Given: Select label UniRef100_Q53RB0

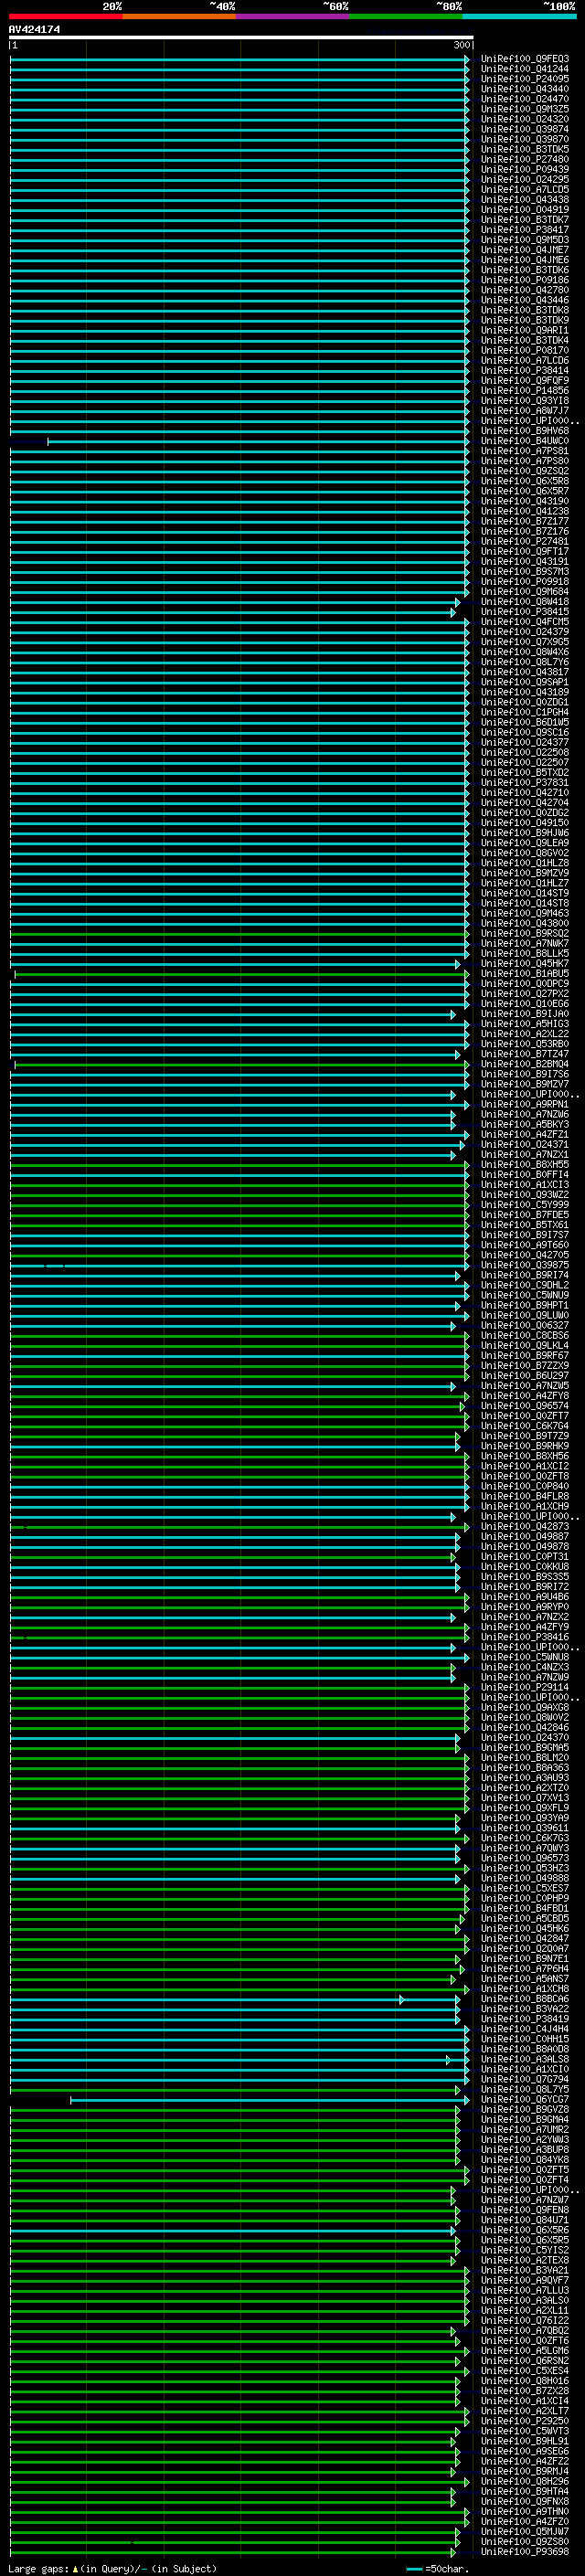Looking at the screenshot, I should click(525, 1044).
